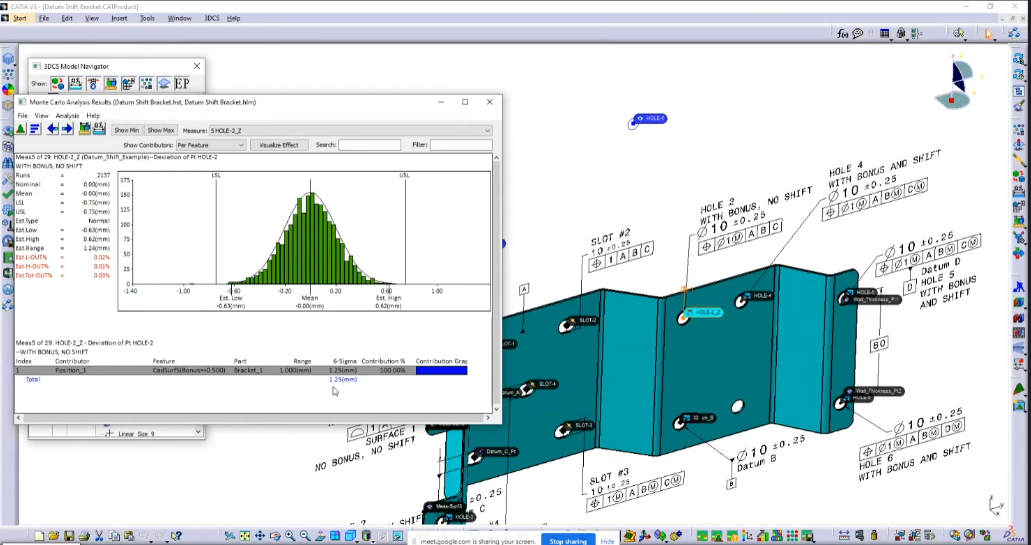Click vertical scrollbar of Monte Carlo results

pyautogui.click(x=496, y=283)
